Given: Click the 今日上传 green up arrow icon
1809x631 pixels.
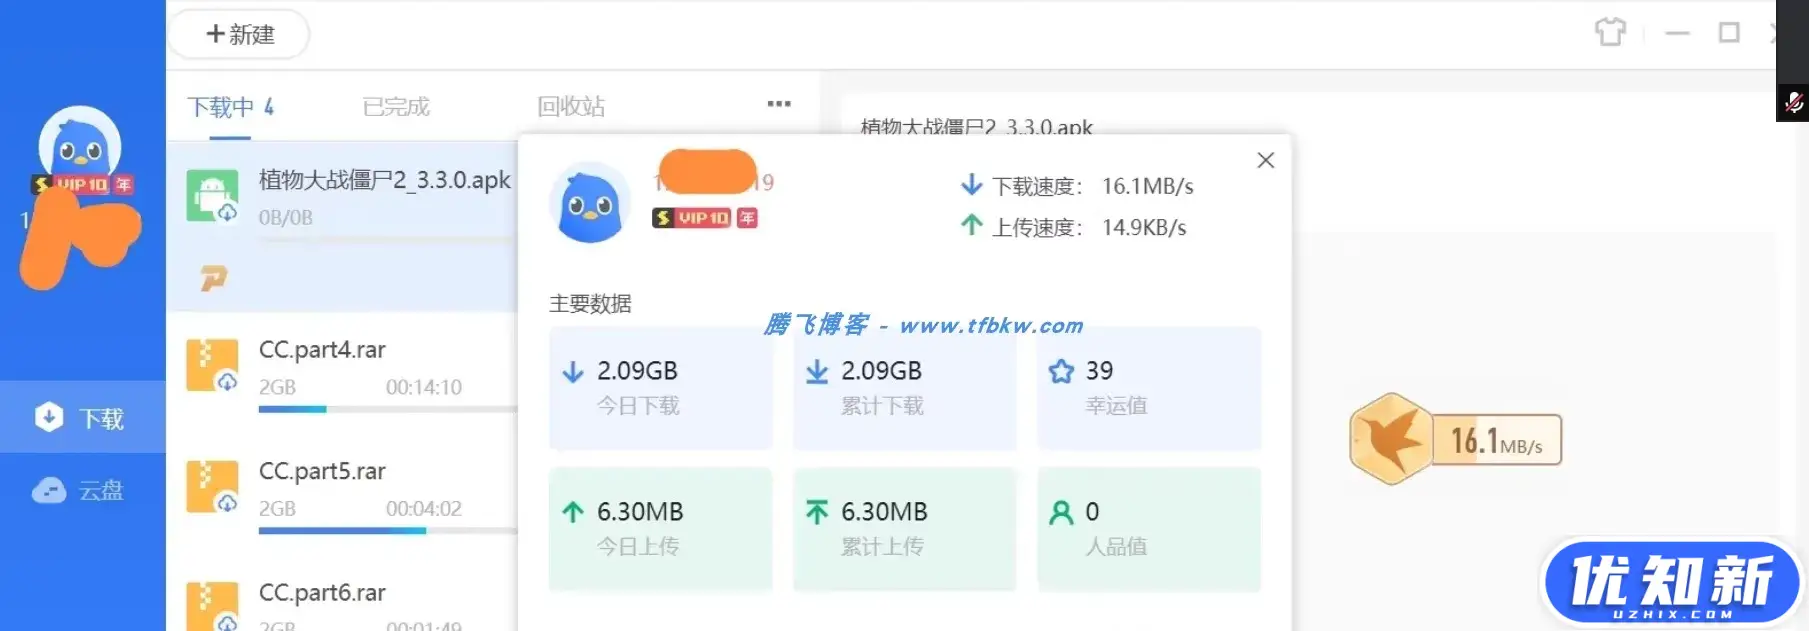Looking at the screenshot, I should pos(573,512).
